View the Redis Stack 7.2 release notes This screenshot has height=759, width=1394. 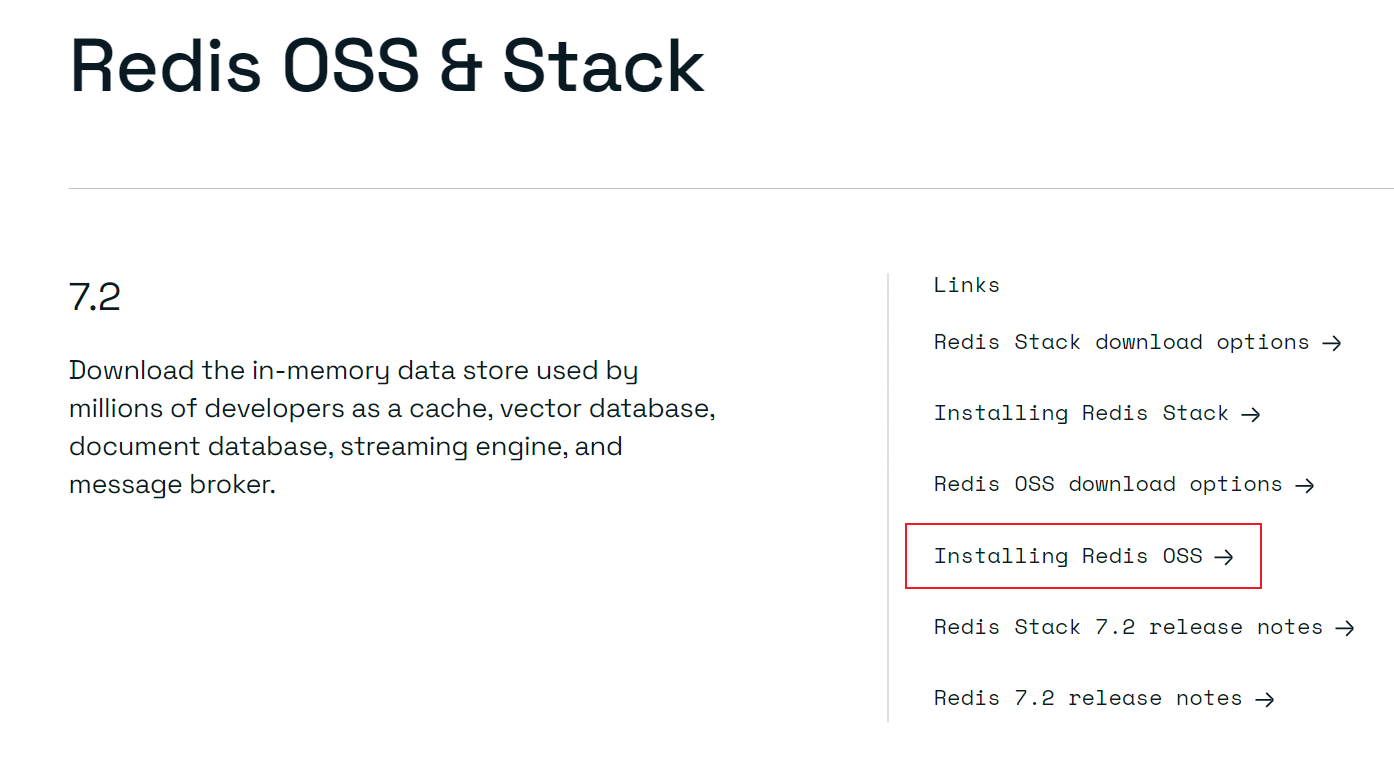point(1128,627)
